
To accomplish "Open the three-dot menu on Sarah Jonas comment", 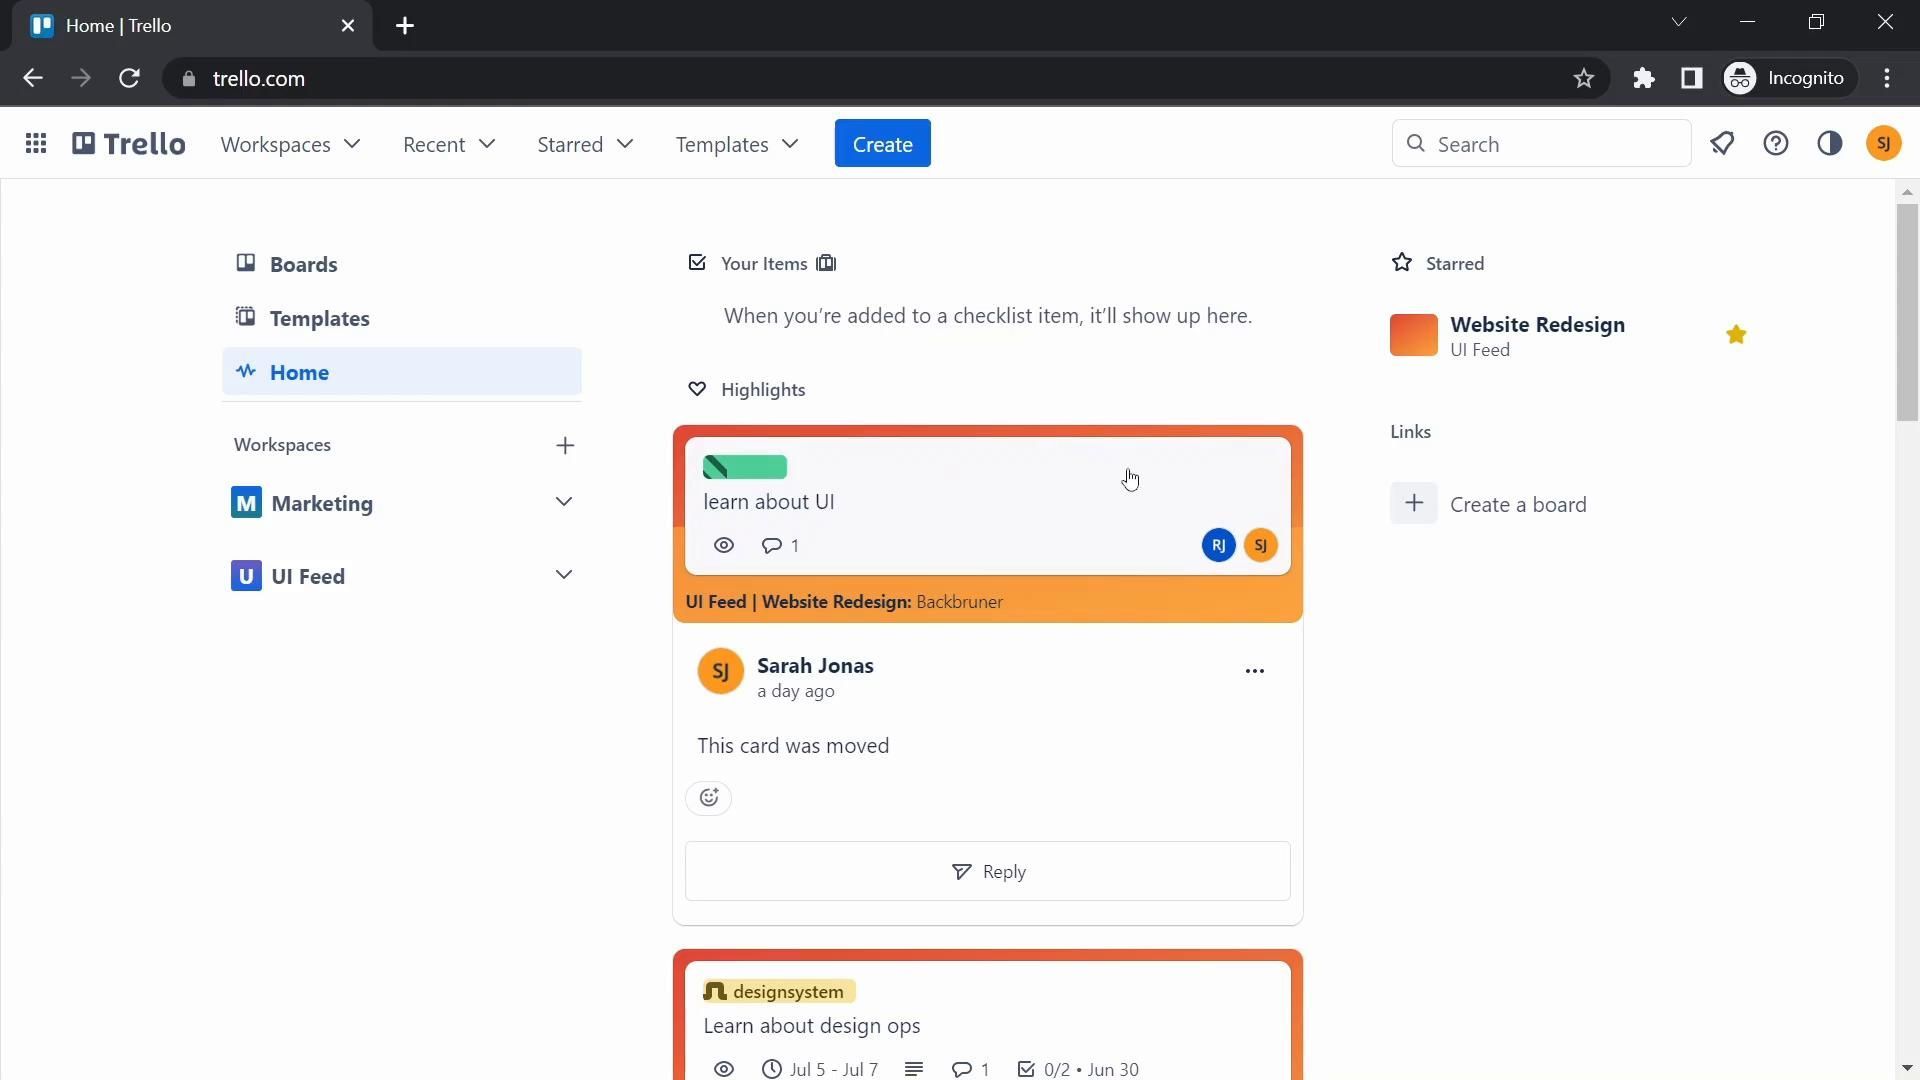I will coord(1255,671).
